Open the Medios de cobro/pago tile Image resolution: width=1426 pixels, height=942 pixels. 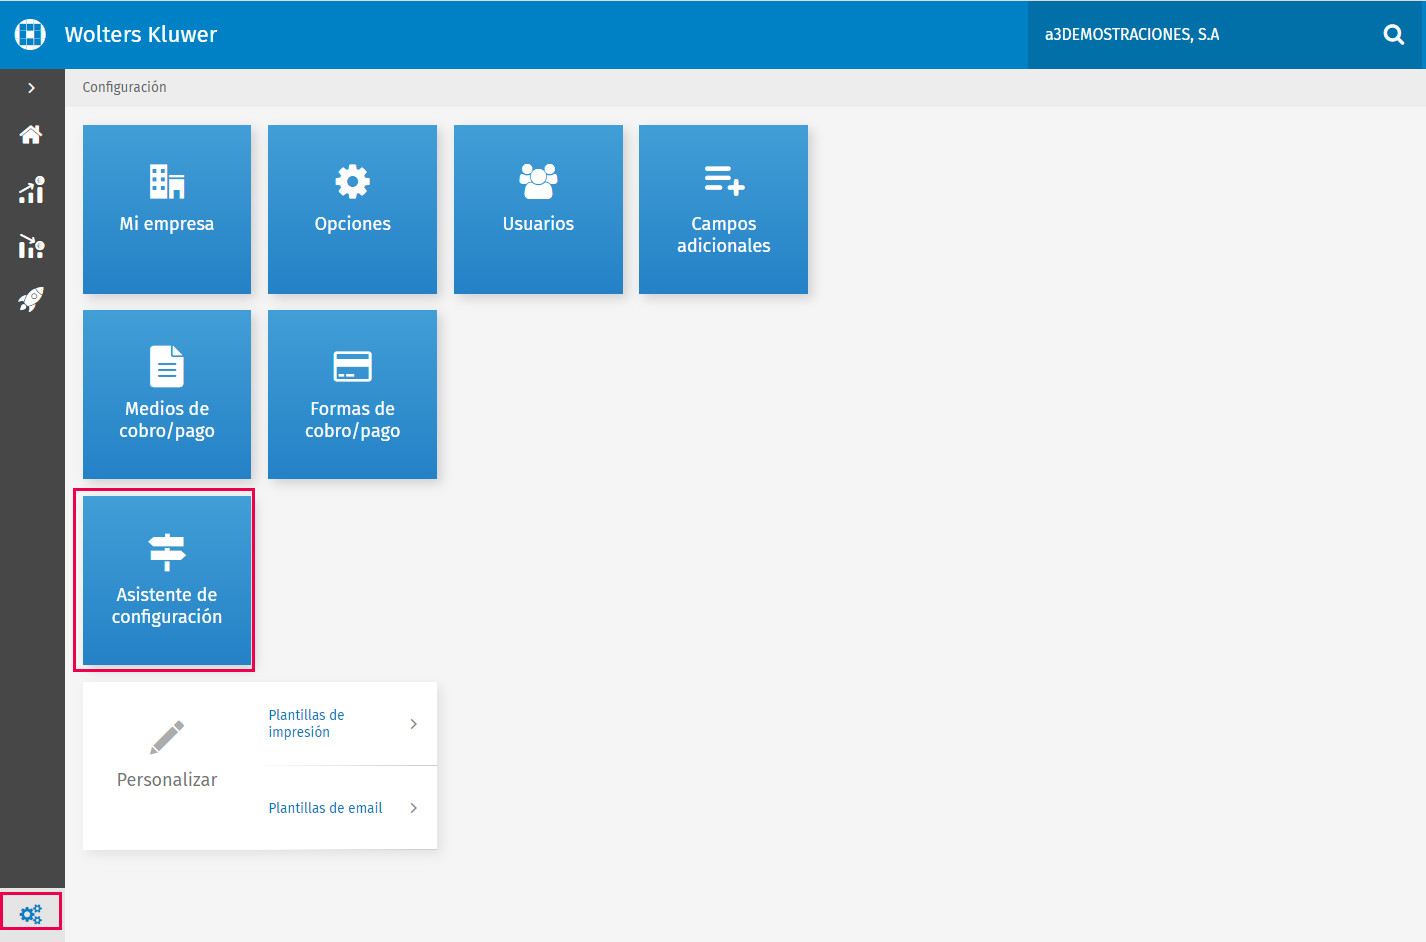(167, 394)
